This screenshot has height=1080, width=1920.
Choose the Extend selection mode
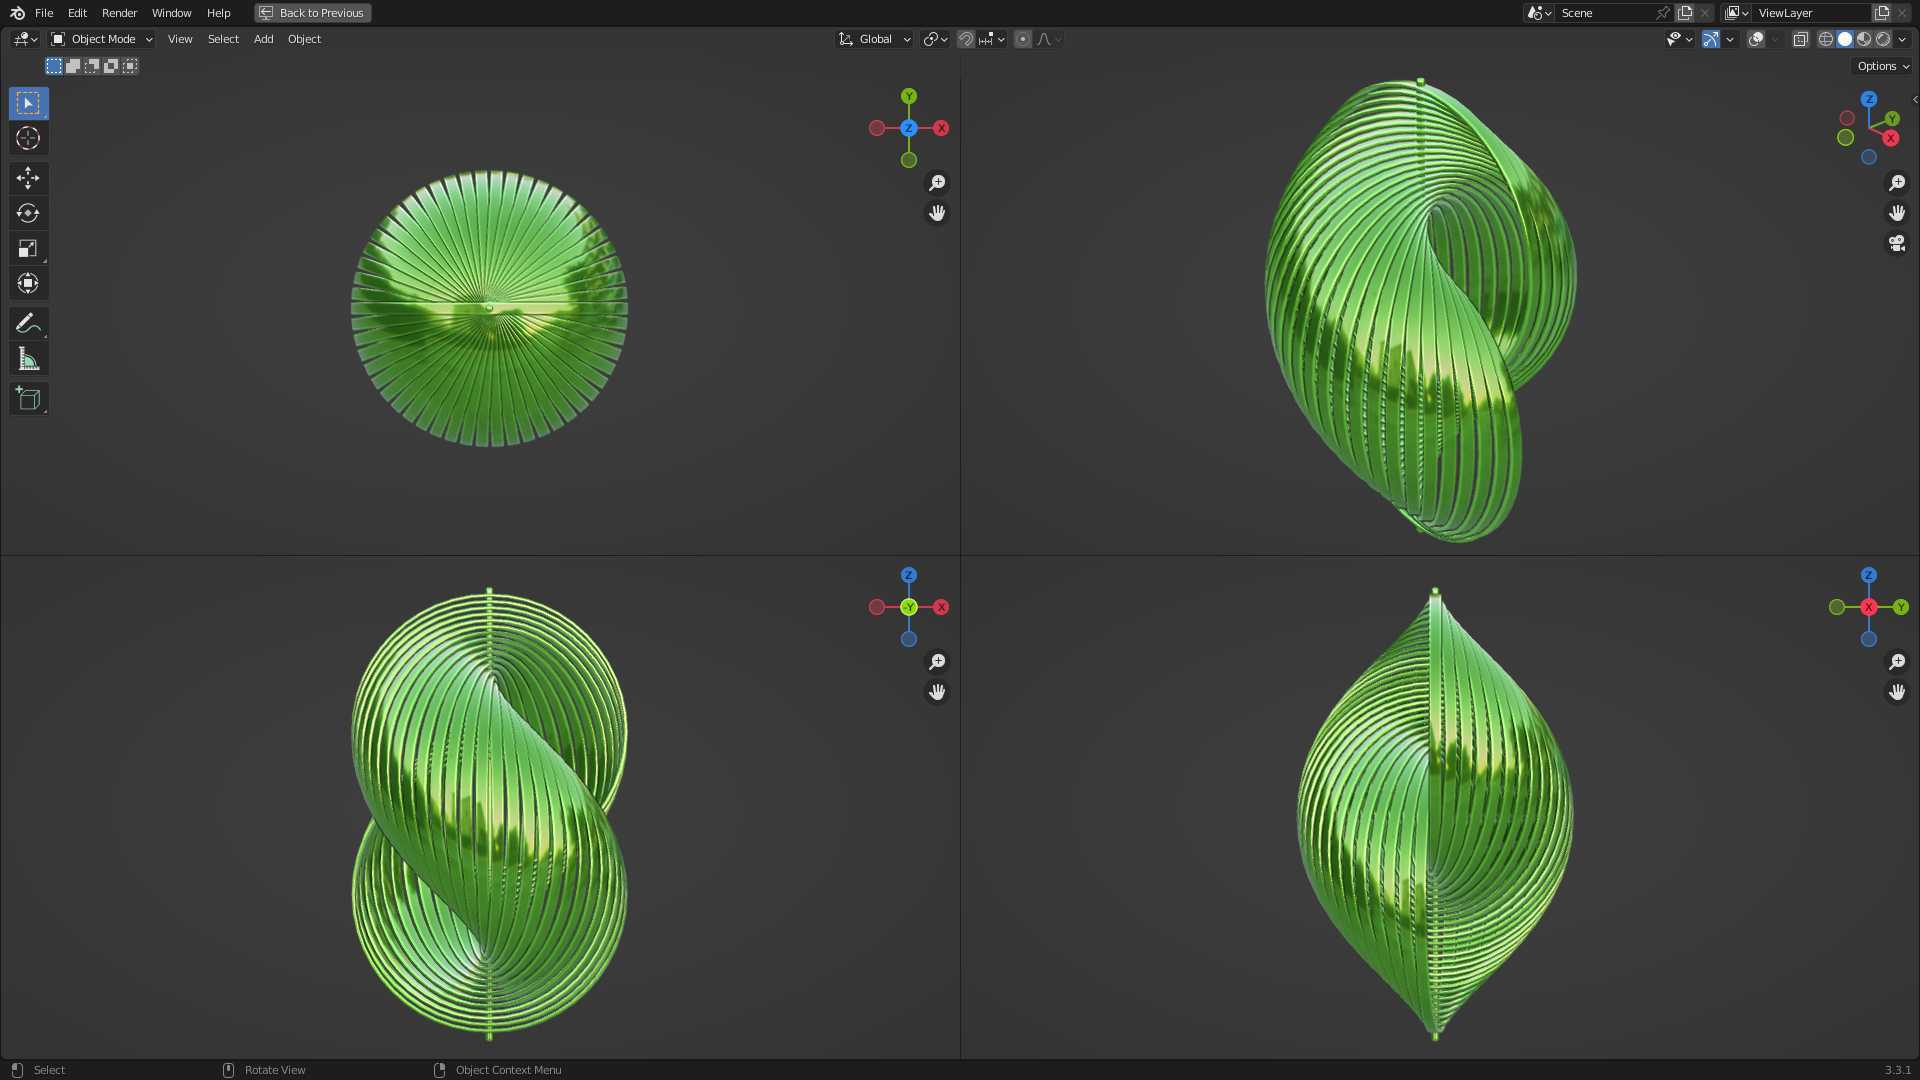[x=73, y=66]
